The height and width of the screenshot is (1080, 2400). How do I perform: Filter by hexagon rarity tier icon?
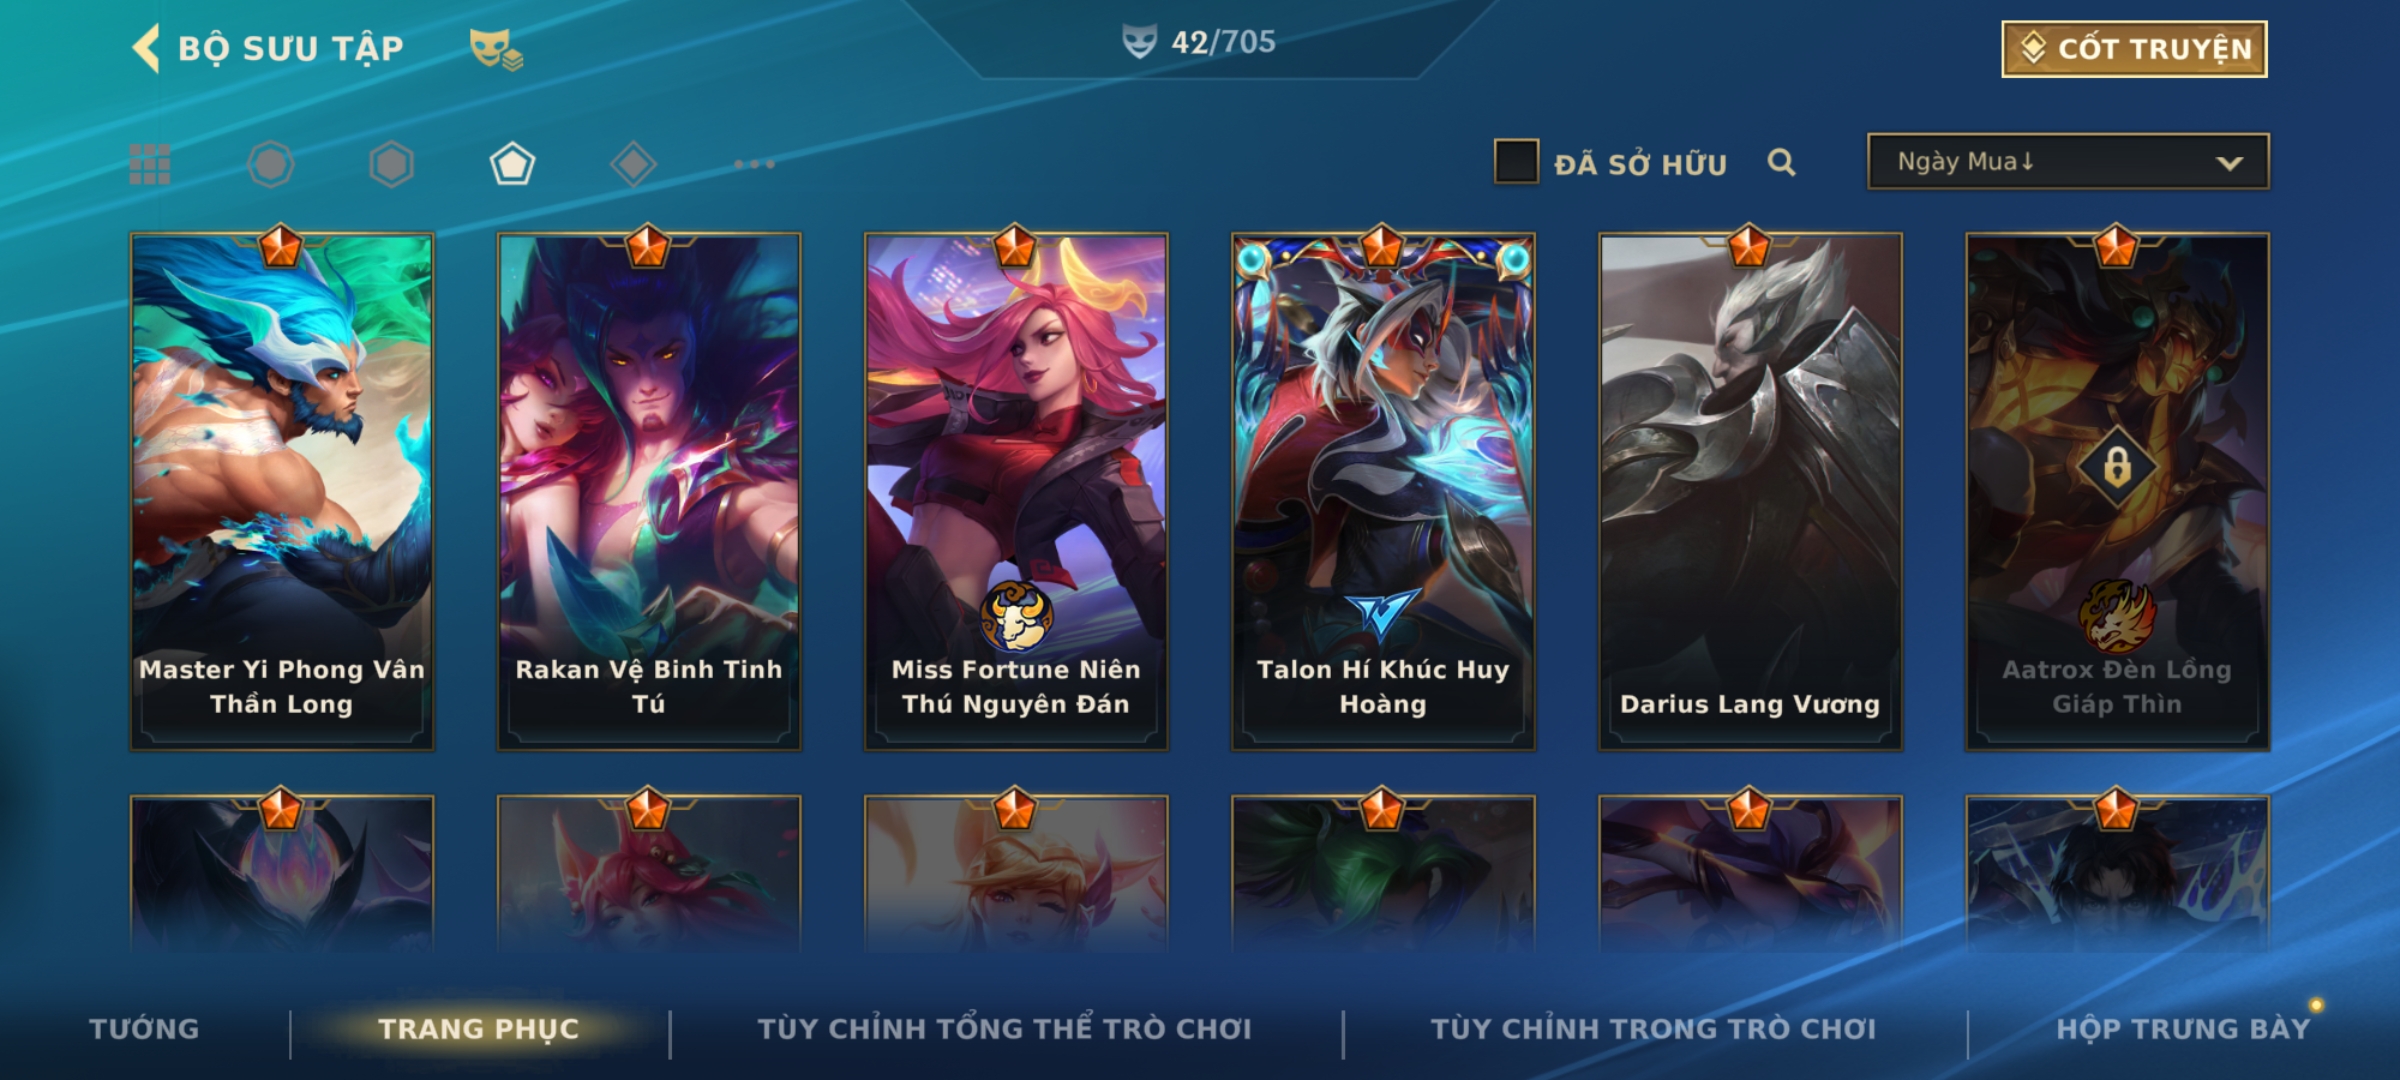391,164
